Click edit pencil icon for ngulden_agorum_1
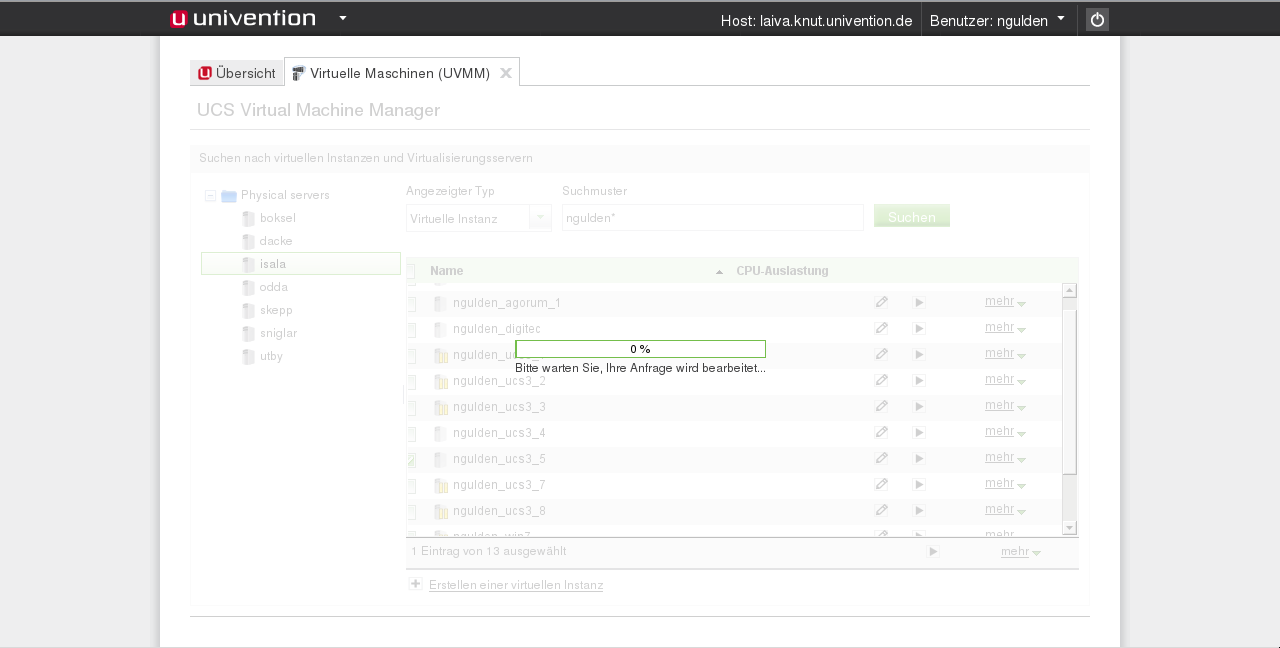 pyautogui.click(x=881, y=302)
